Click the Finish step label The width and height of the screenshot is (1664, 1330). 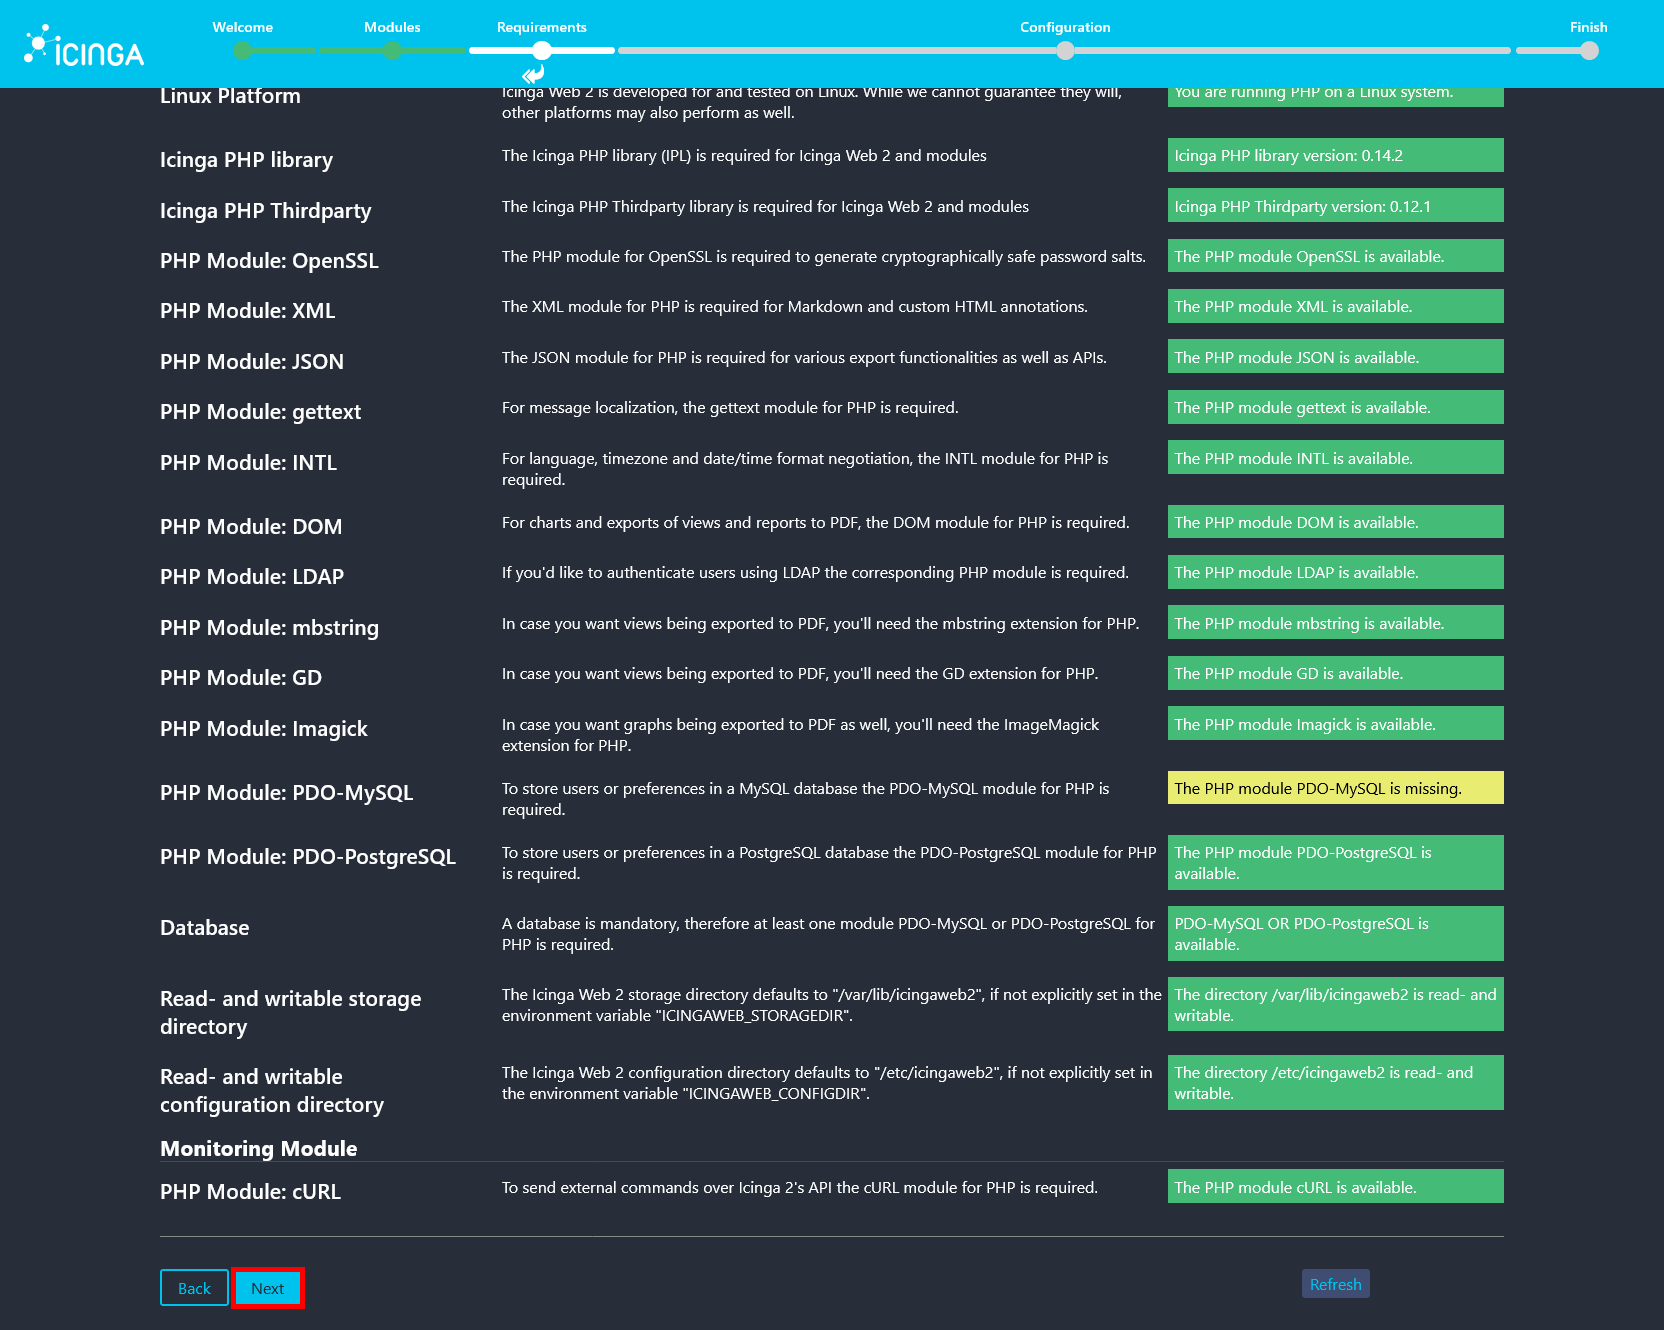pyautogui.click(x=1588, y=27)
